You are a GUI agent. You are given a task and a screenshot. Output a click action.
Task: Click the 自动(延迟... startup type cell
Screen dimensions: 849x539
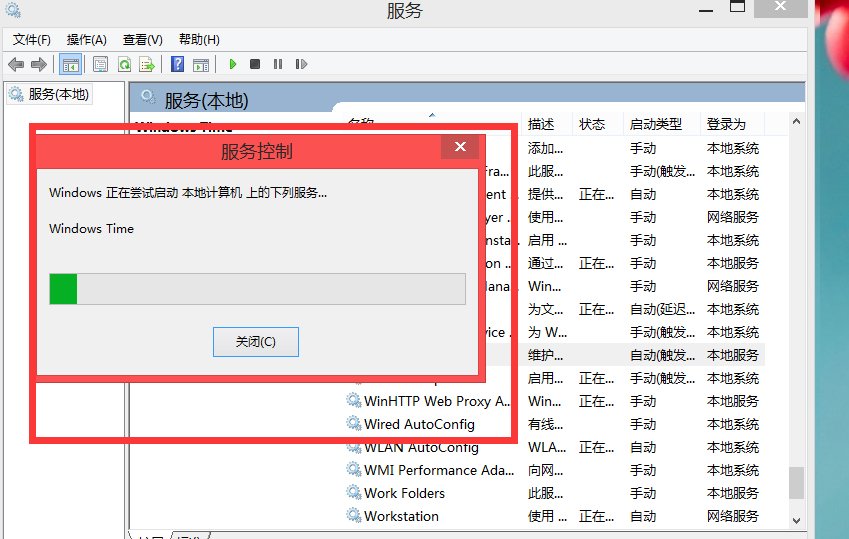(x=662, y=309)
